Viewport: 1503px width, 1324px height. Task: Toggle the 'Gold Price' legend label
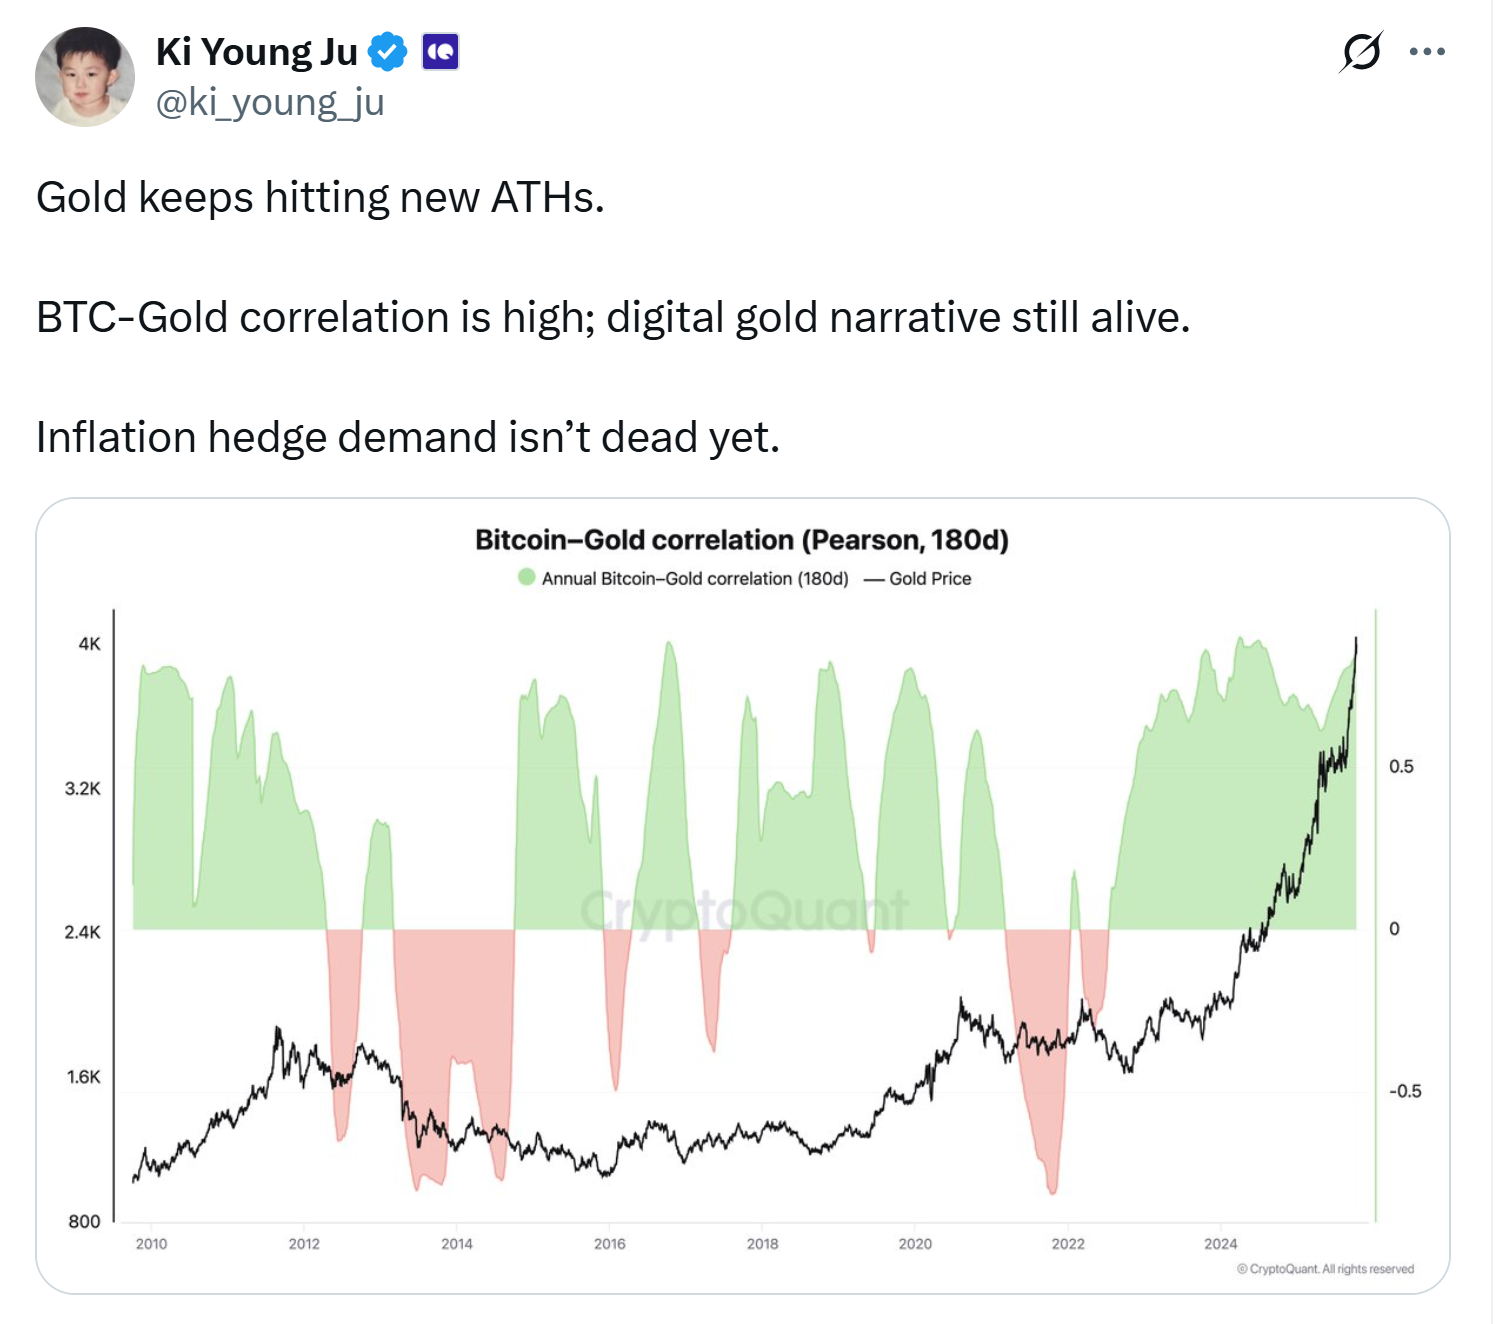[930, 579]
